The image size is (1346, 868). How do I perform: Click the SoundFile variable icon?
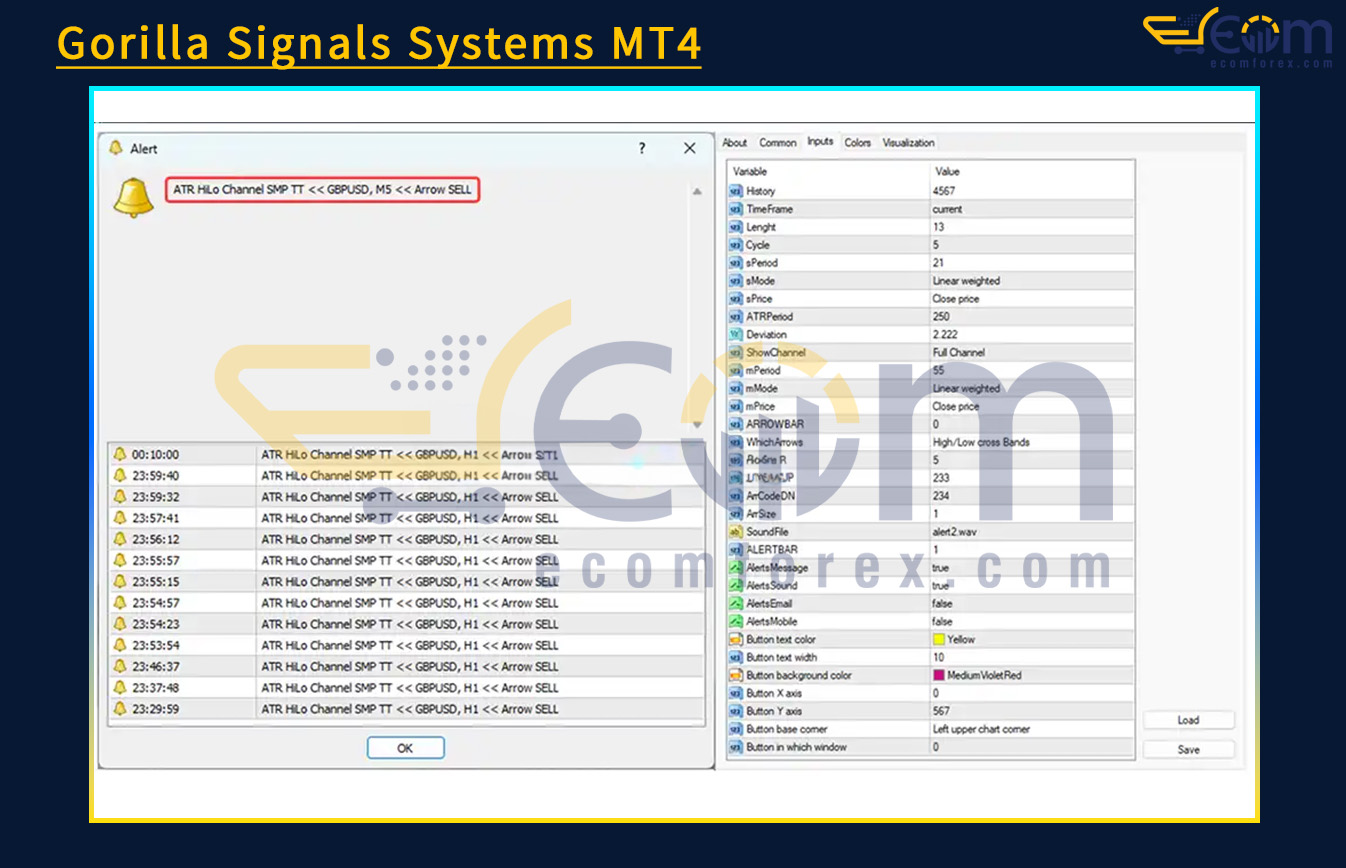point(736,532)
